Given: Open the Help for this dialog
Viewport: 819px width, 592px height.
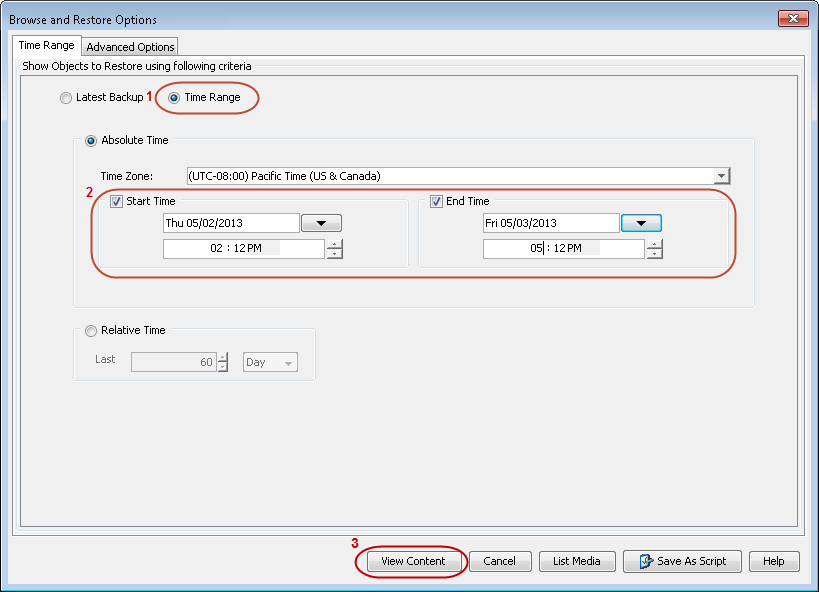Looking at the screenshot, I should point(774,561).
